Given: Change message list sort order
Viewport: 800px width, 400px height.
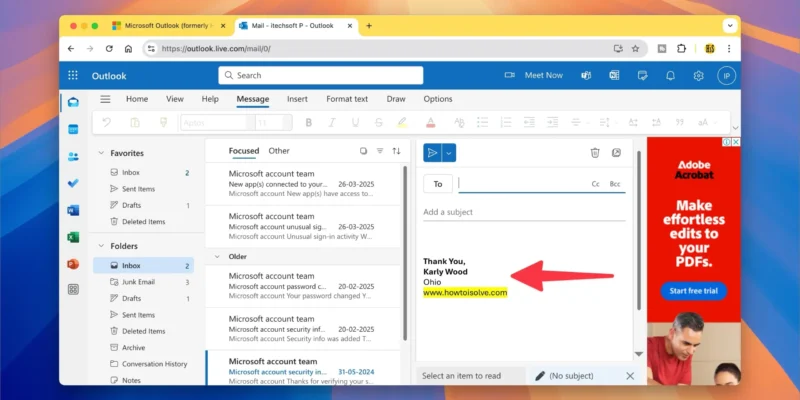Looking at the screenshot, I should click(x=396, y=151).
